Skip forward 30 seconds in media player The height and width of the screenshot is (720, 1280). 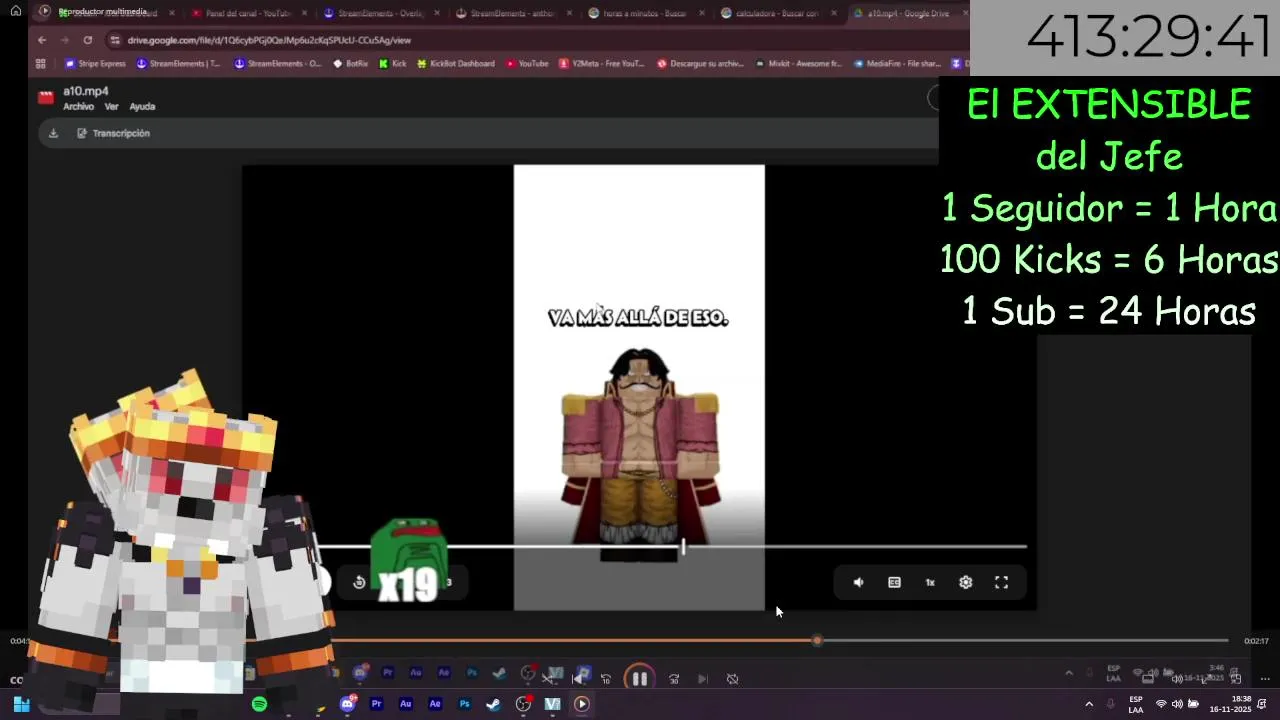coord(674,679)
